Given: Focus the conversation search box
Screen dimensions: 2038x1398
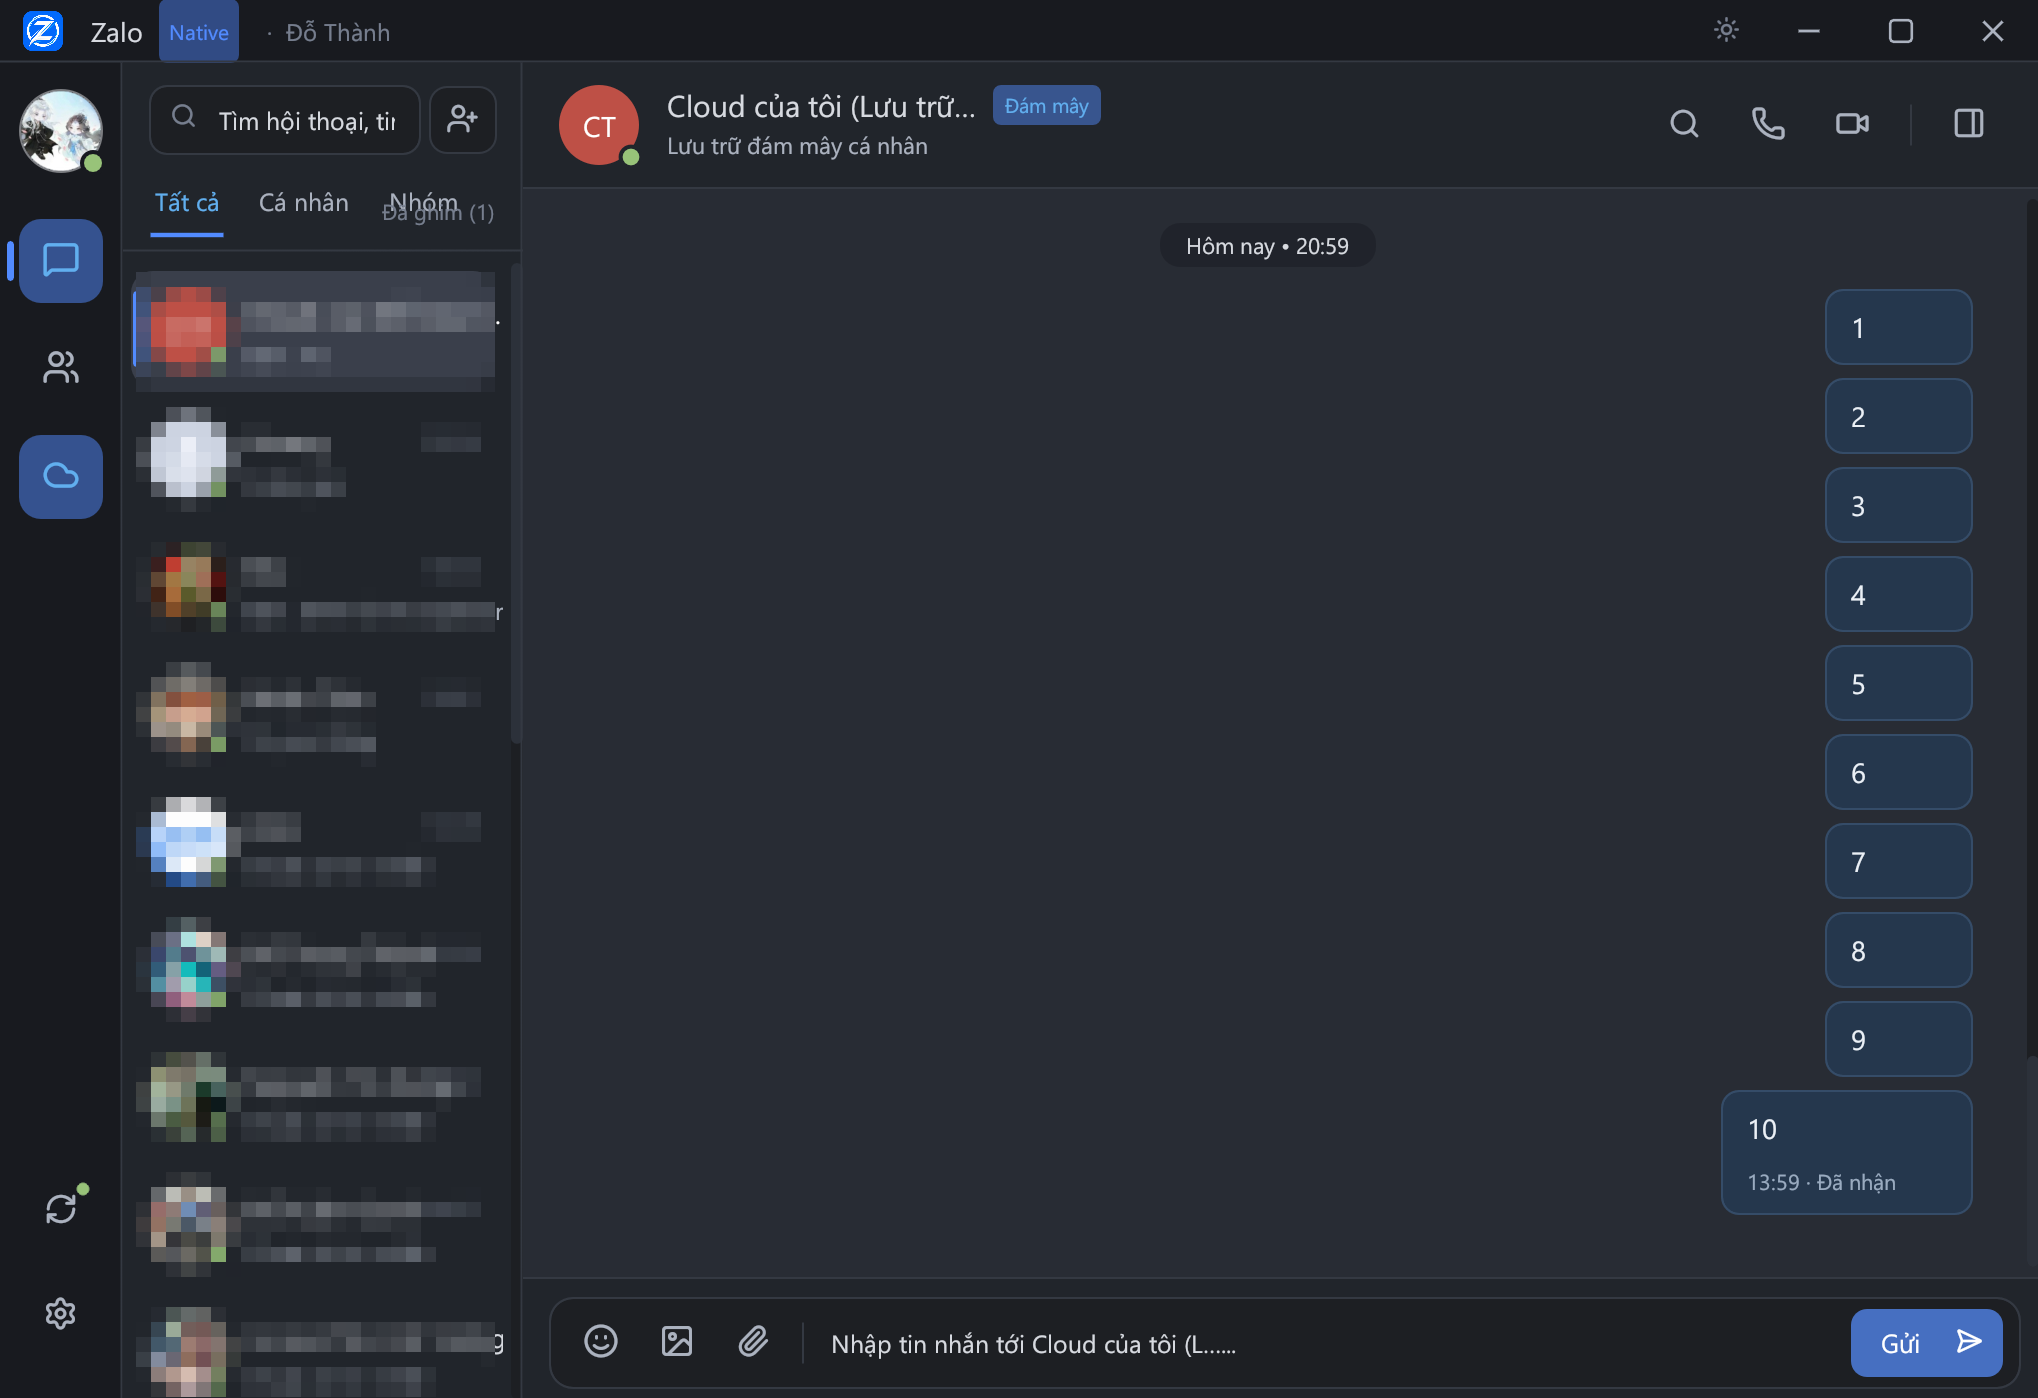Looking at the screenshot, I should point(285,120).
